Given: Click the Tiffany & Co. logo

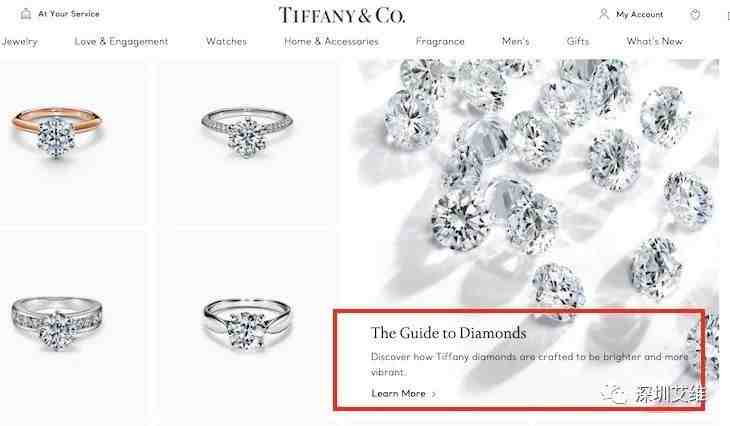Looking at the screenshot, I should coord(342,15).
